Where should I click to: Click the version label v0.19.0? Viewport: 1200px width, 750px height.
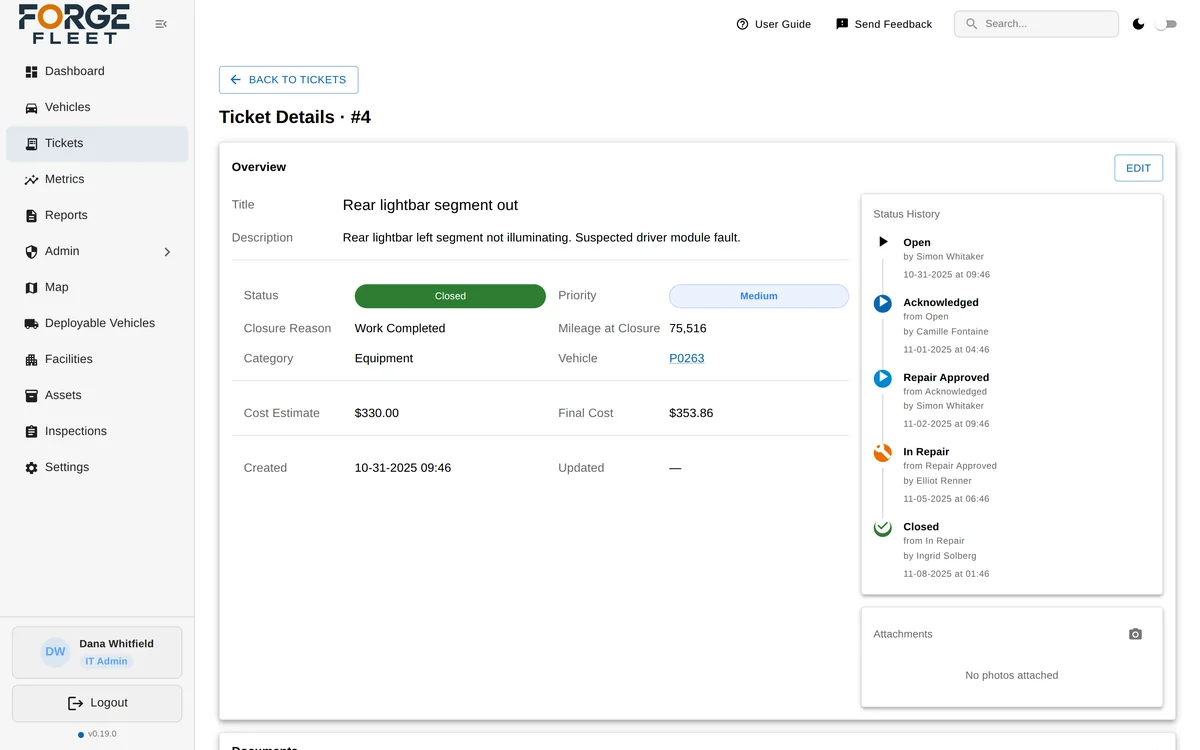tap(102, 734)
